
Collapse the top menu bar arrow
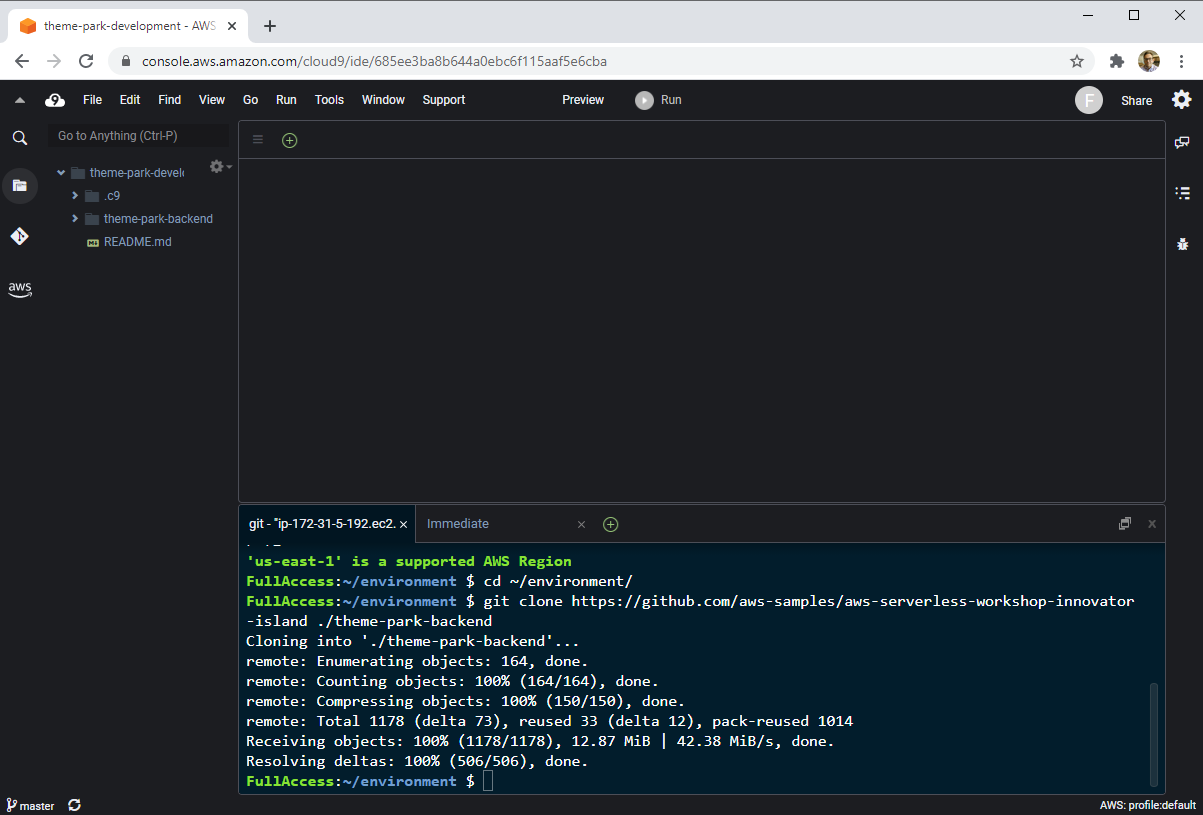coord(19,100)
